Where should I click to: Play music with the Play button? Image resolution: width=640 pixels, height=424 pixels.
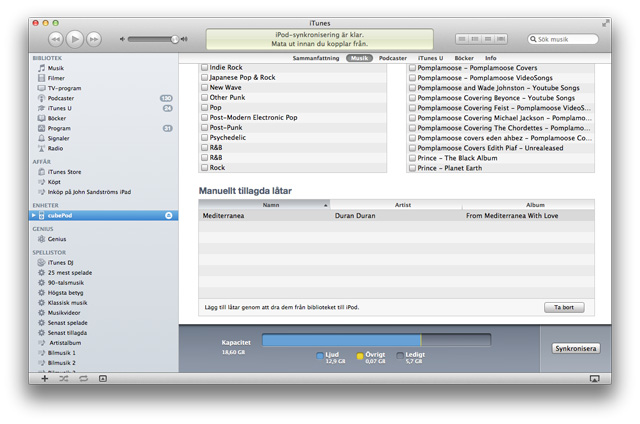tap(75, 39)
